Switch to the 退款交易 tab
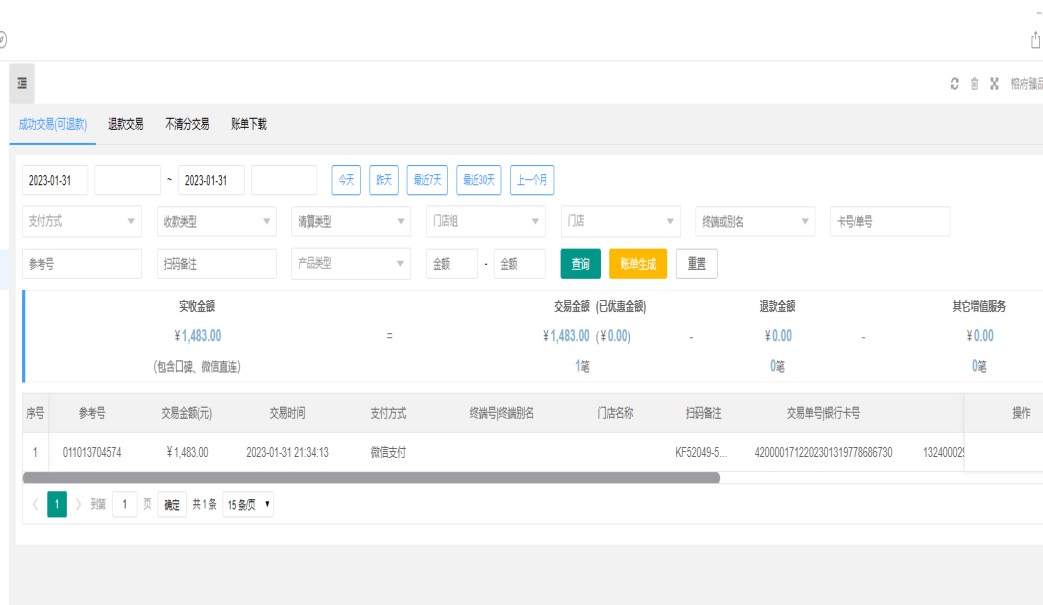This screenshot has width=1043, height=605. (126, 125)
